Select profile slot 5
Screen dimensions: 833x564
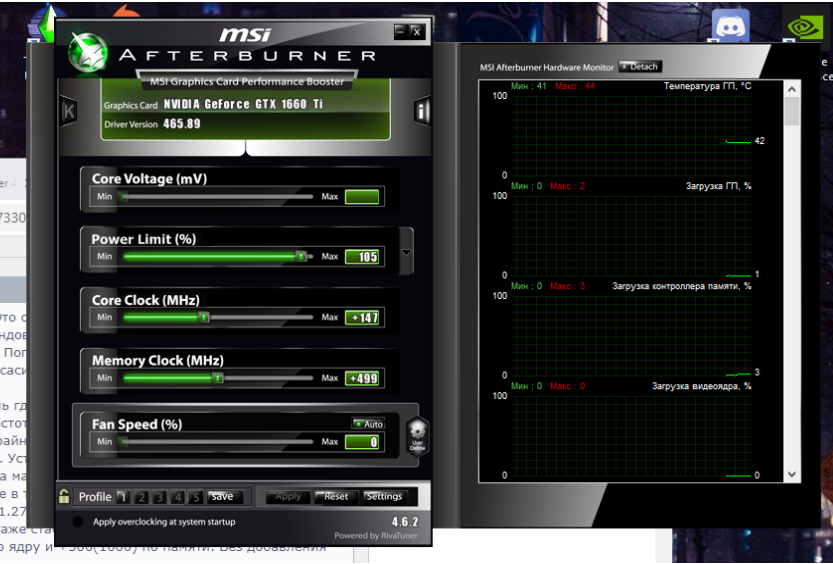tap(196, 497)
